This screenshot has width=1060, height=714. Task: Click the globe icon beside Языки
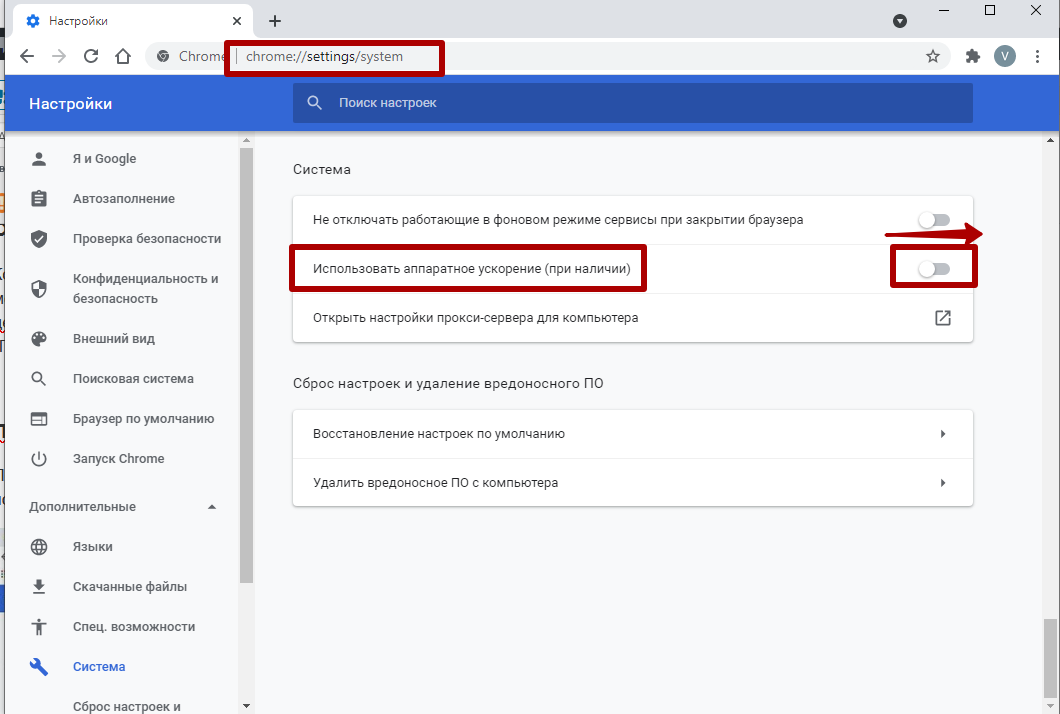pos(39,546)
